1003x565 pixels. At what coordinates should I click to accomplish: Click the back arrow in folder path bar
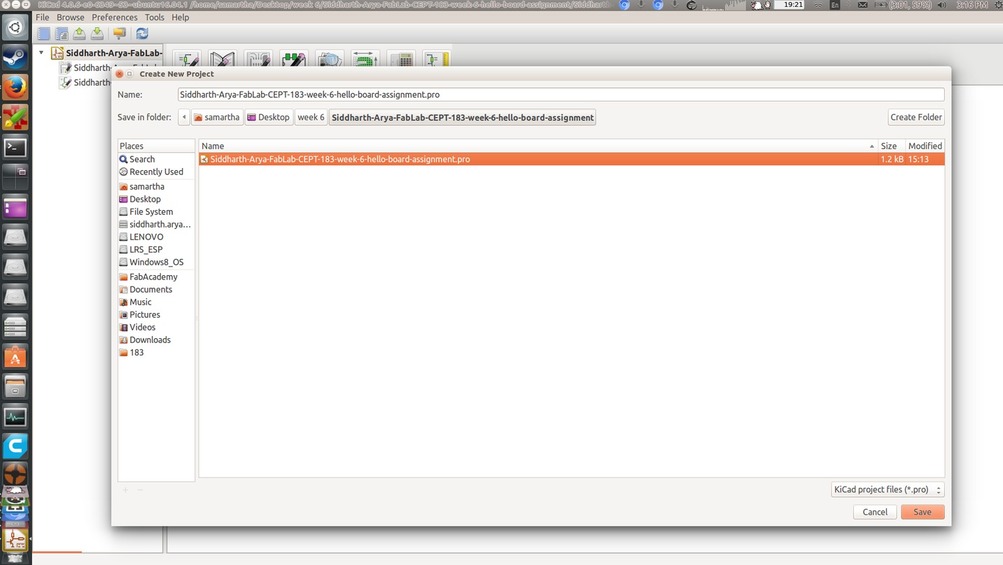184,117
